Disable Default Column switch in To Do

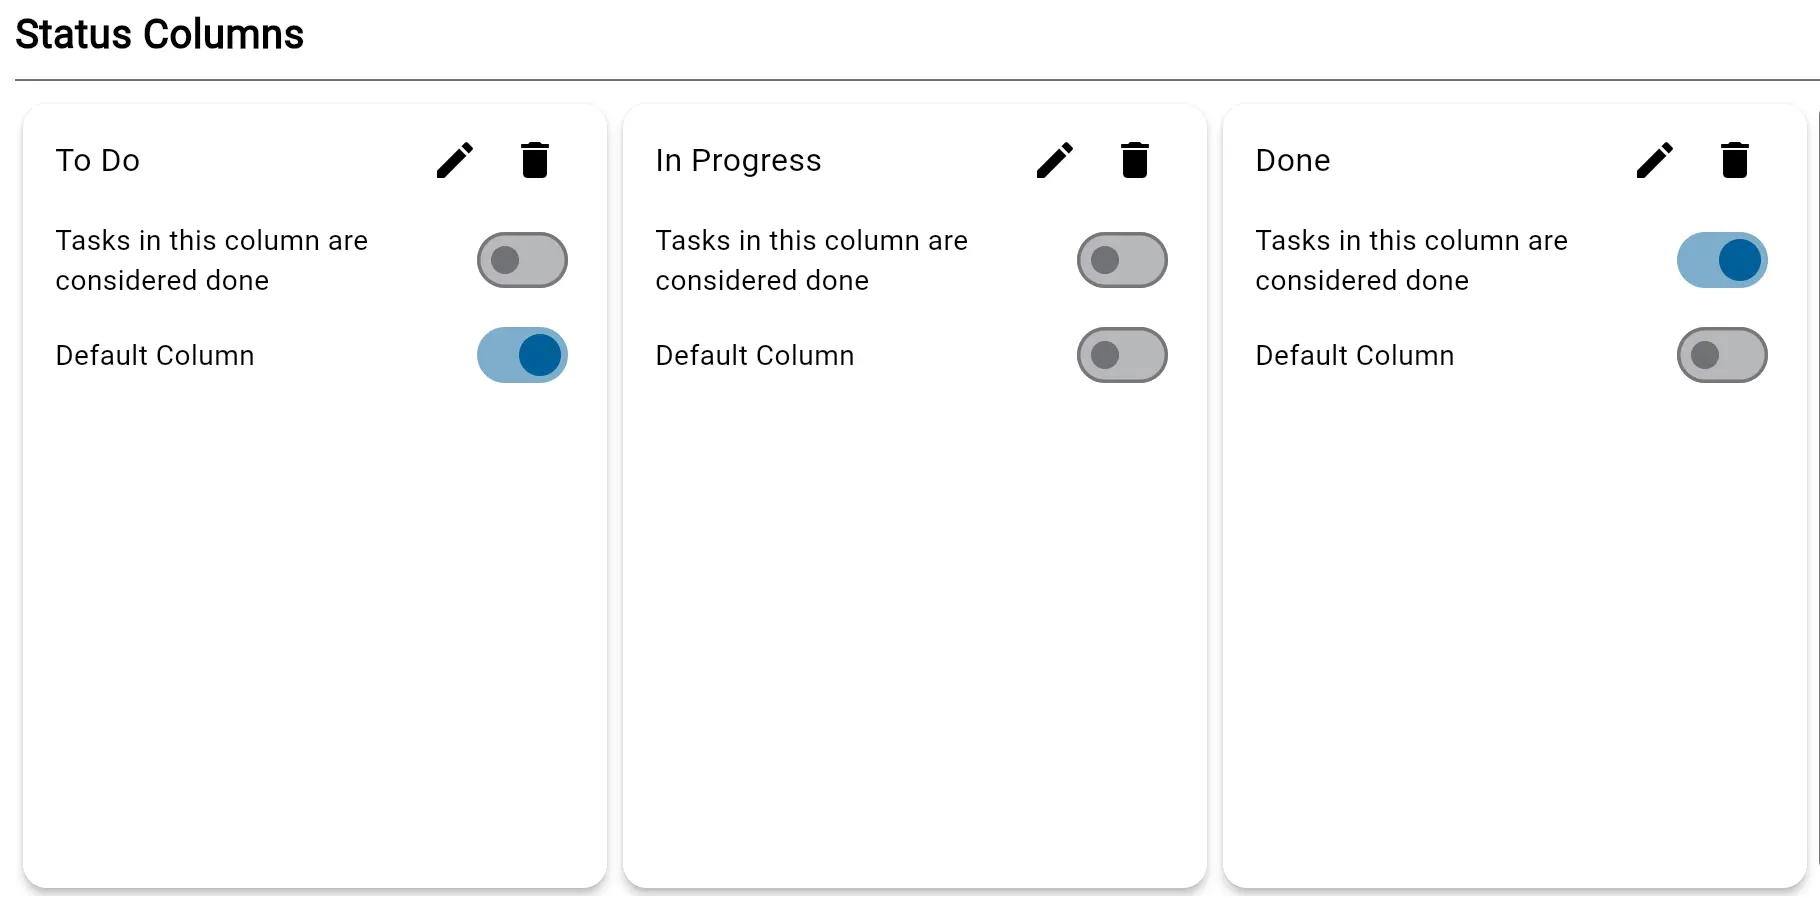[522, 355]
